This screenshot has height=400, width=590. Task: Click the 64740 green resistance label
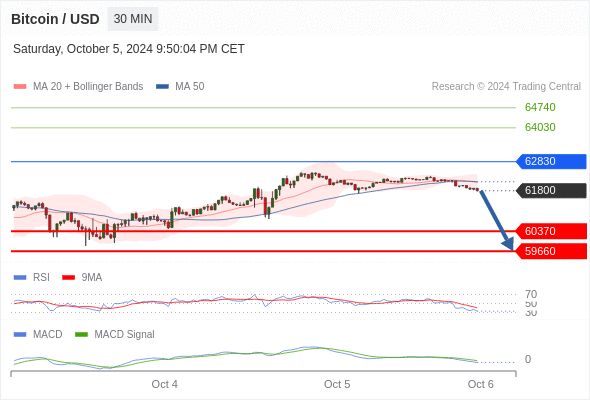coord(540,107)
